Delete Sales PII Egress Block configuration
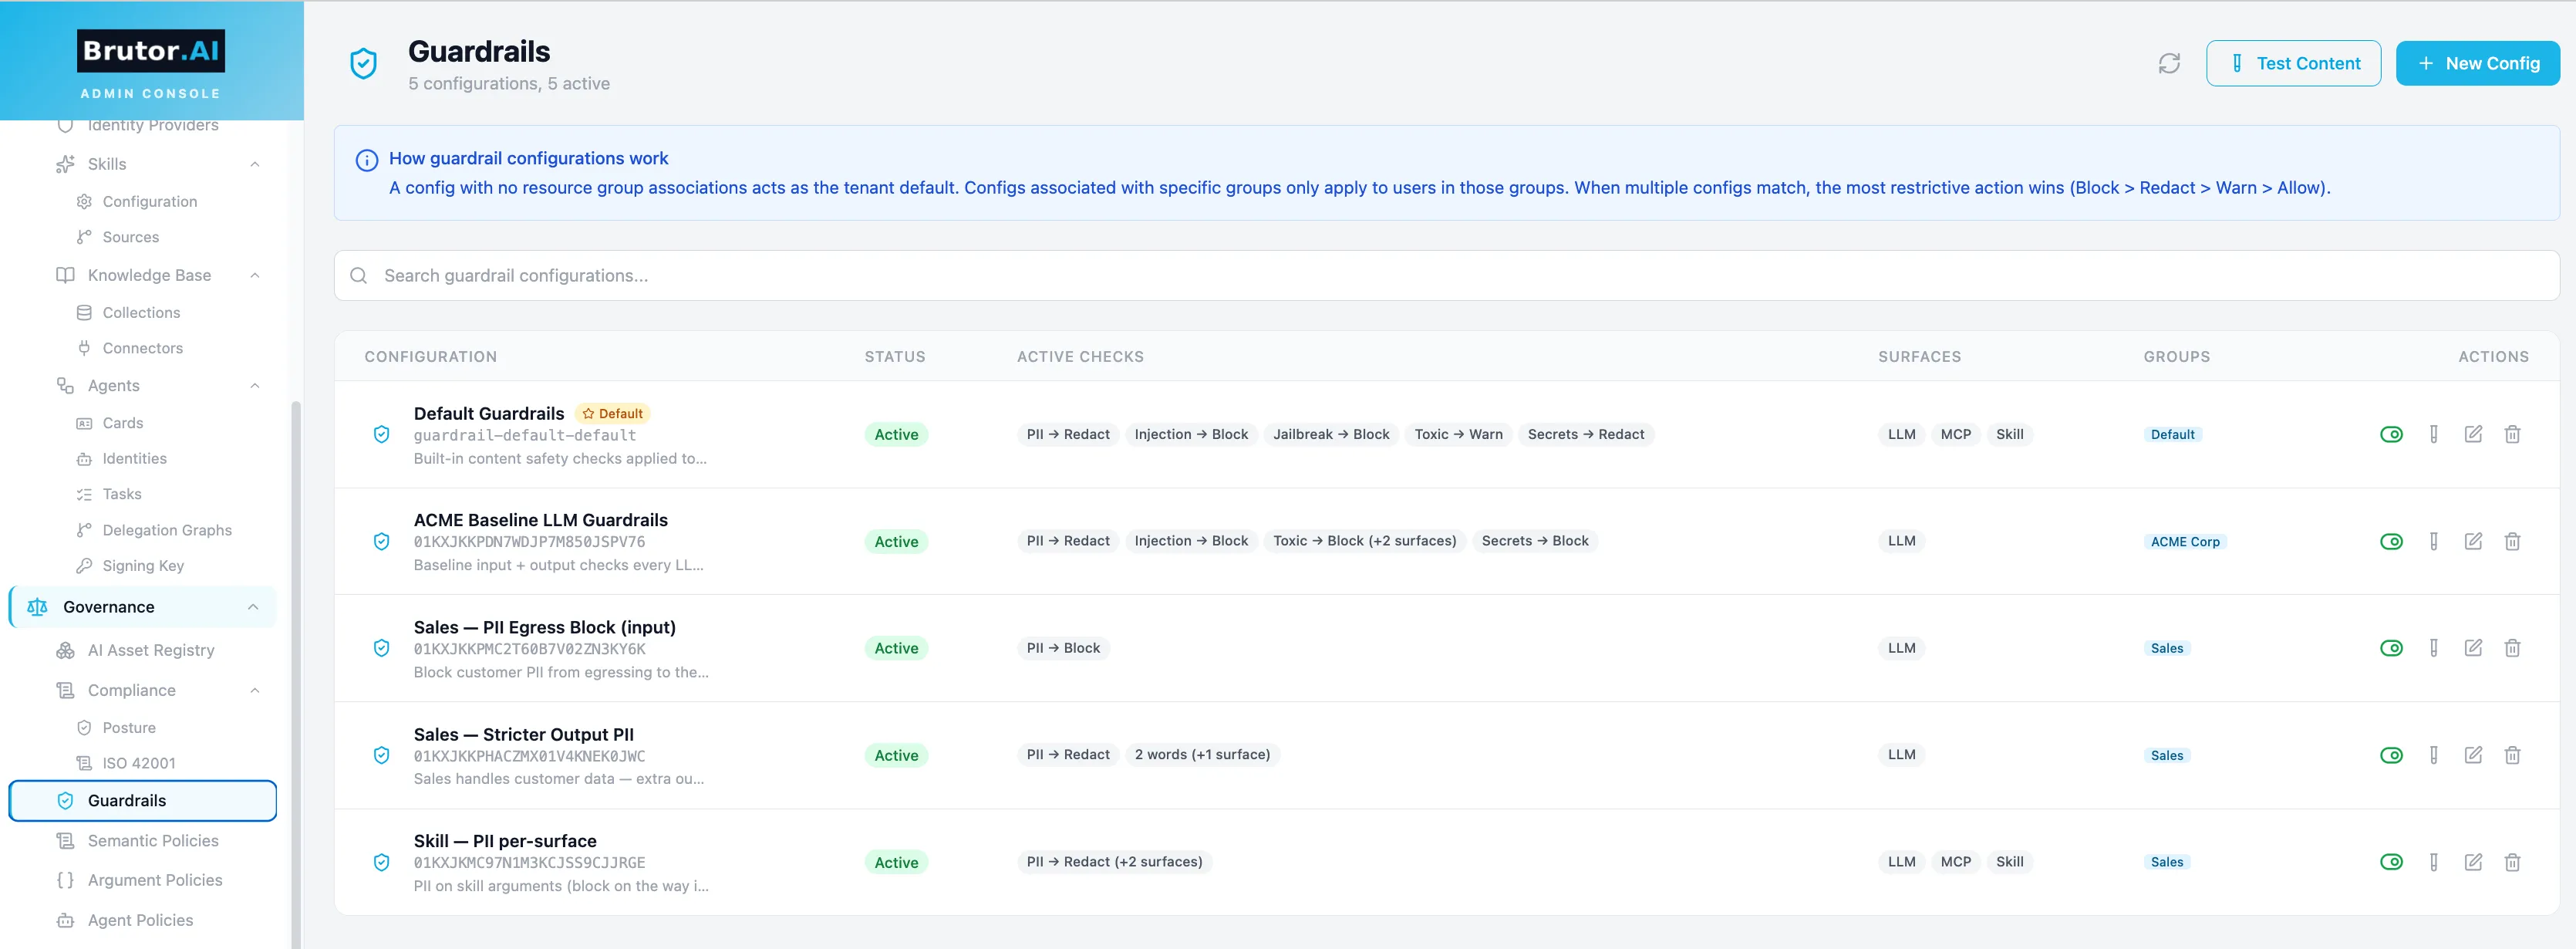 2512,648
